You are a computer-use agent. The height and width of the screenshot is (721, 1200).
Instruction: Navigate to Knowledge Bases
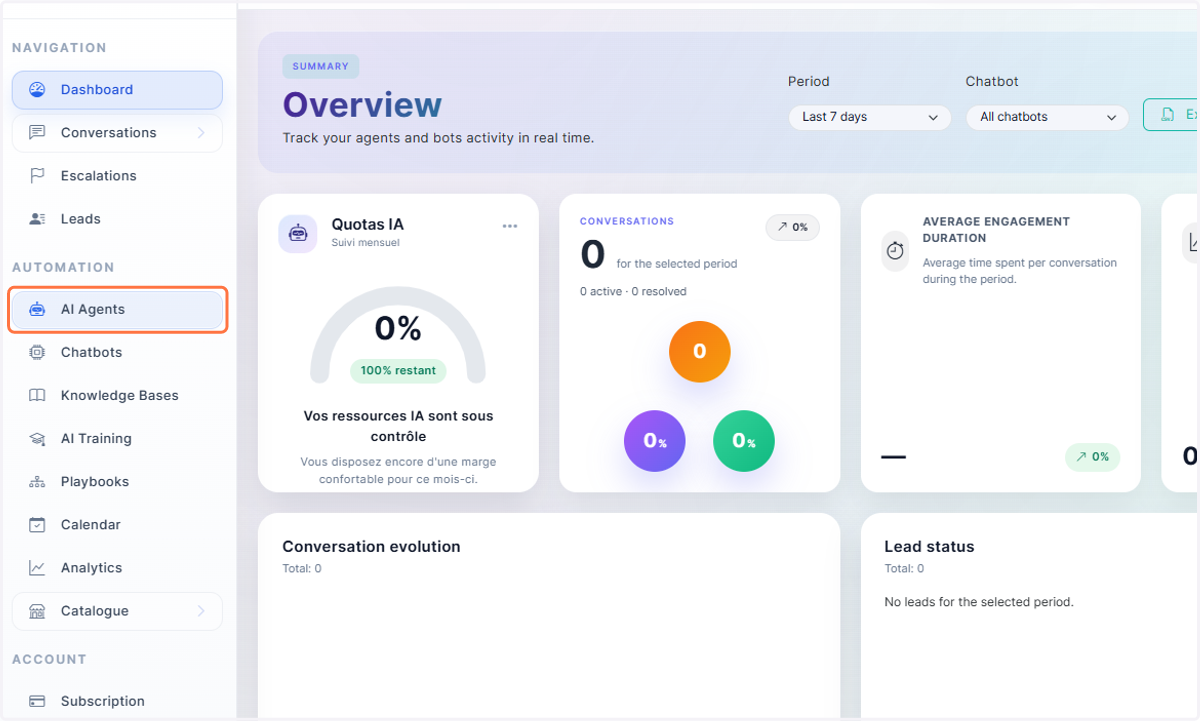tap(117, 395)
